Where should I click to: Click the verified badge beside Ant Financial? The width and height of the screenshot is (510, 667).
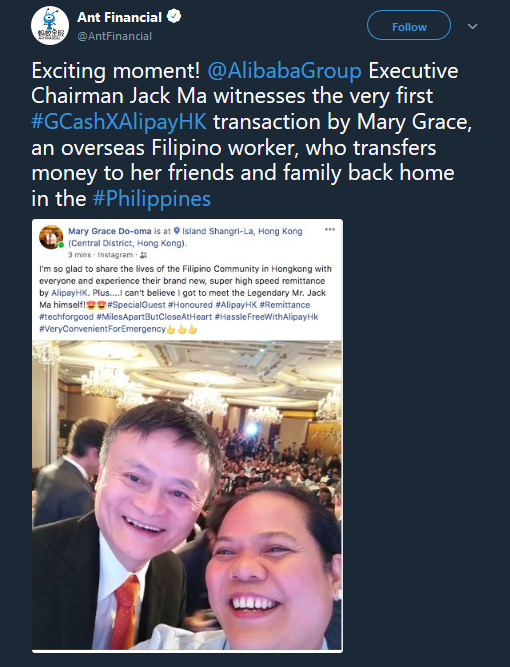tap(174, 17)
